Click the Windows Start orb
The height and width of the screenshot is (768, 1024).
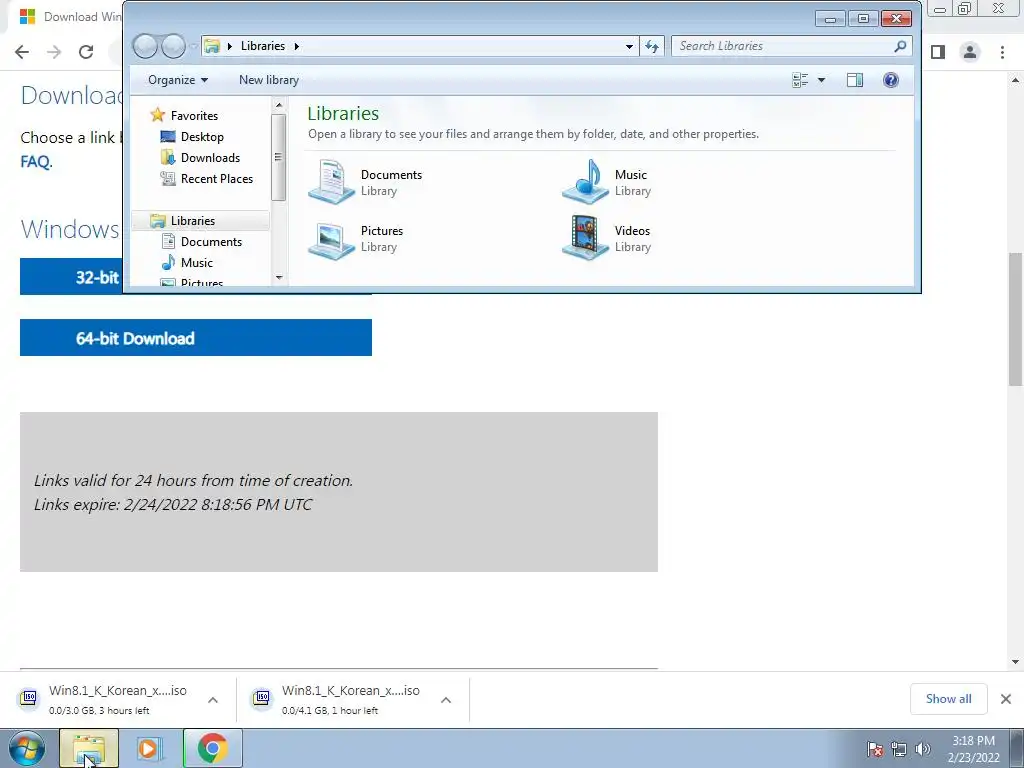[27, 748]
